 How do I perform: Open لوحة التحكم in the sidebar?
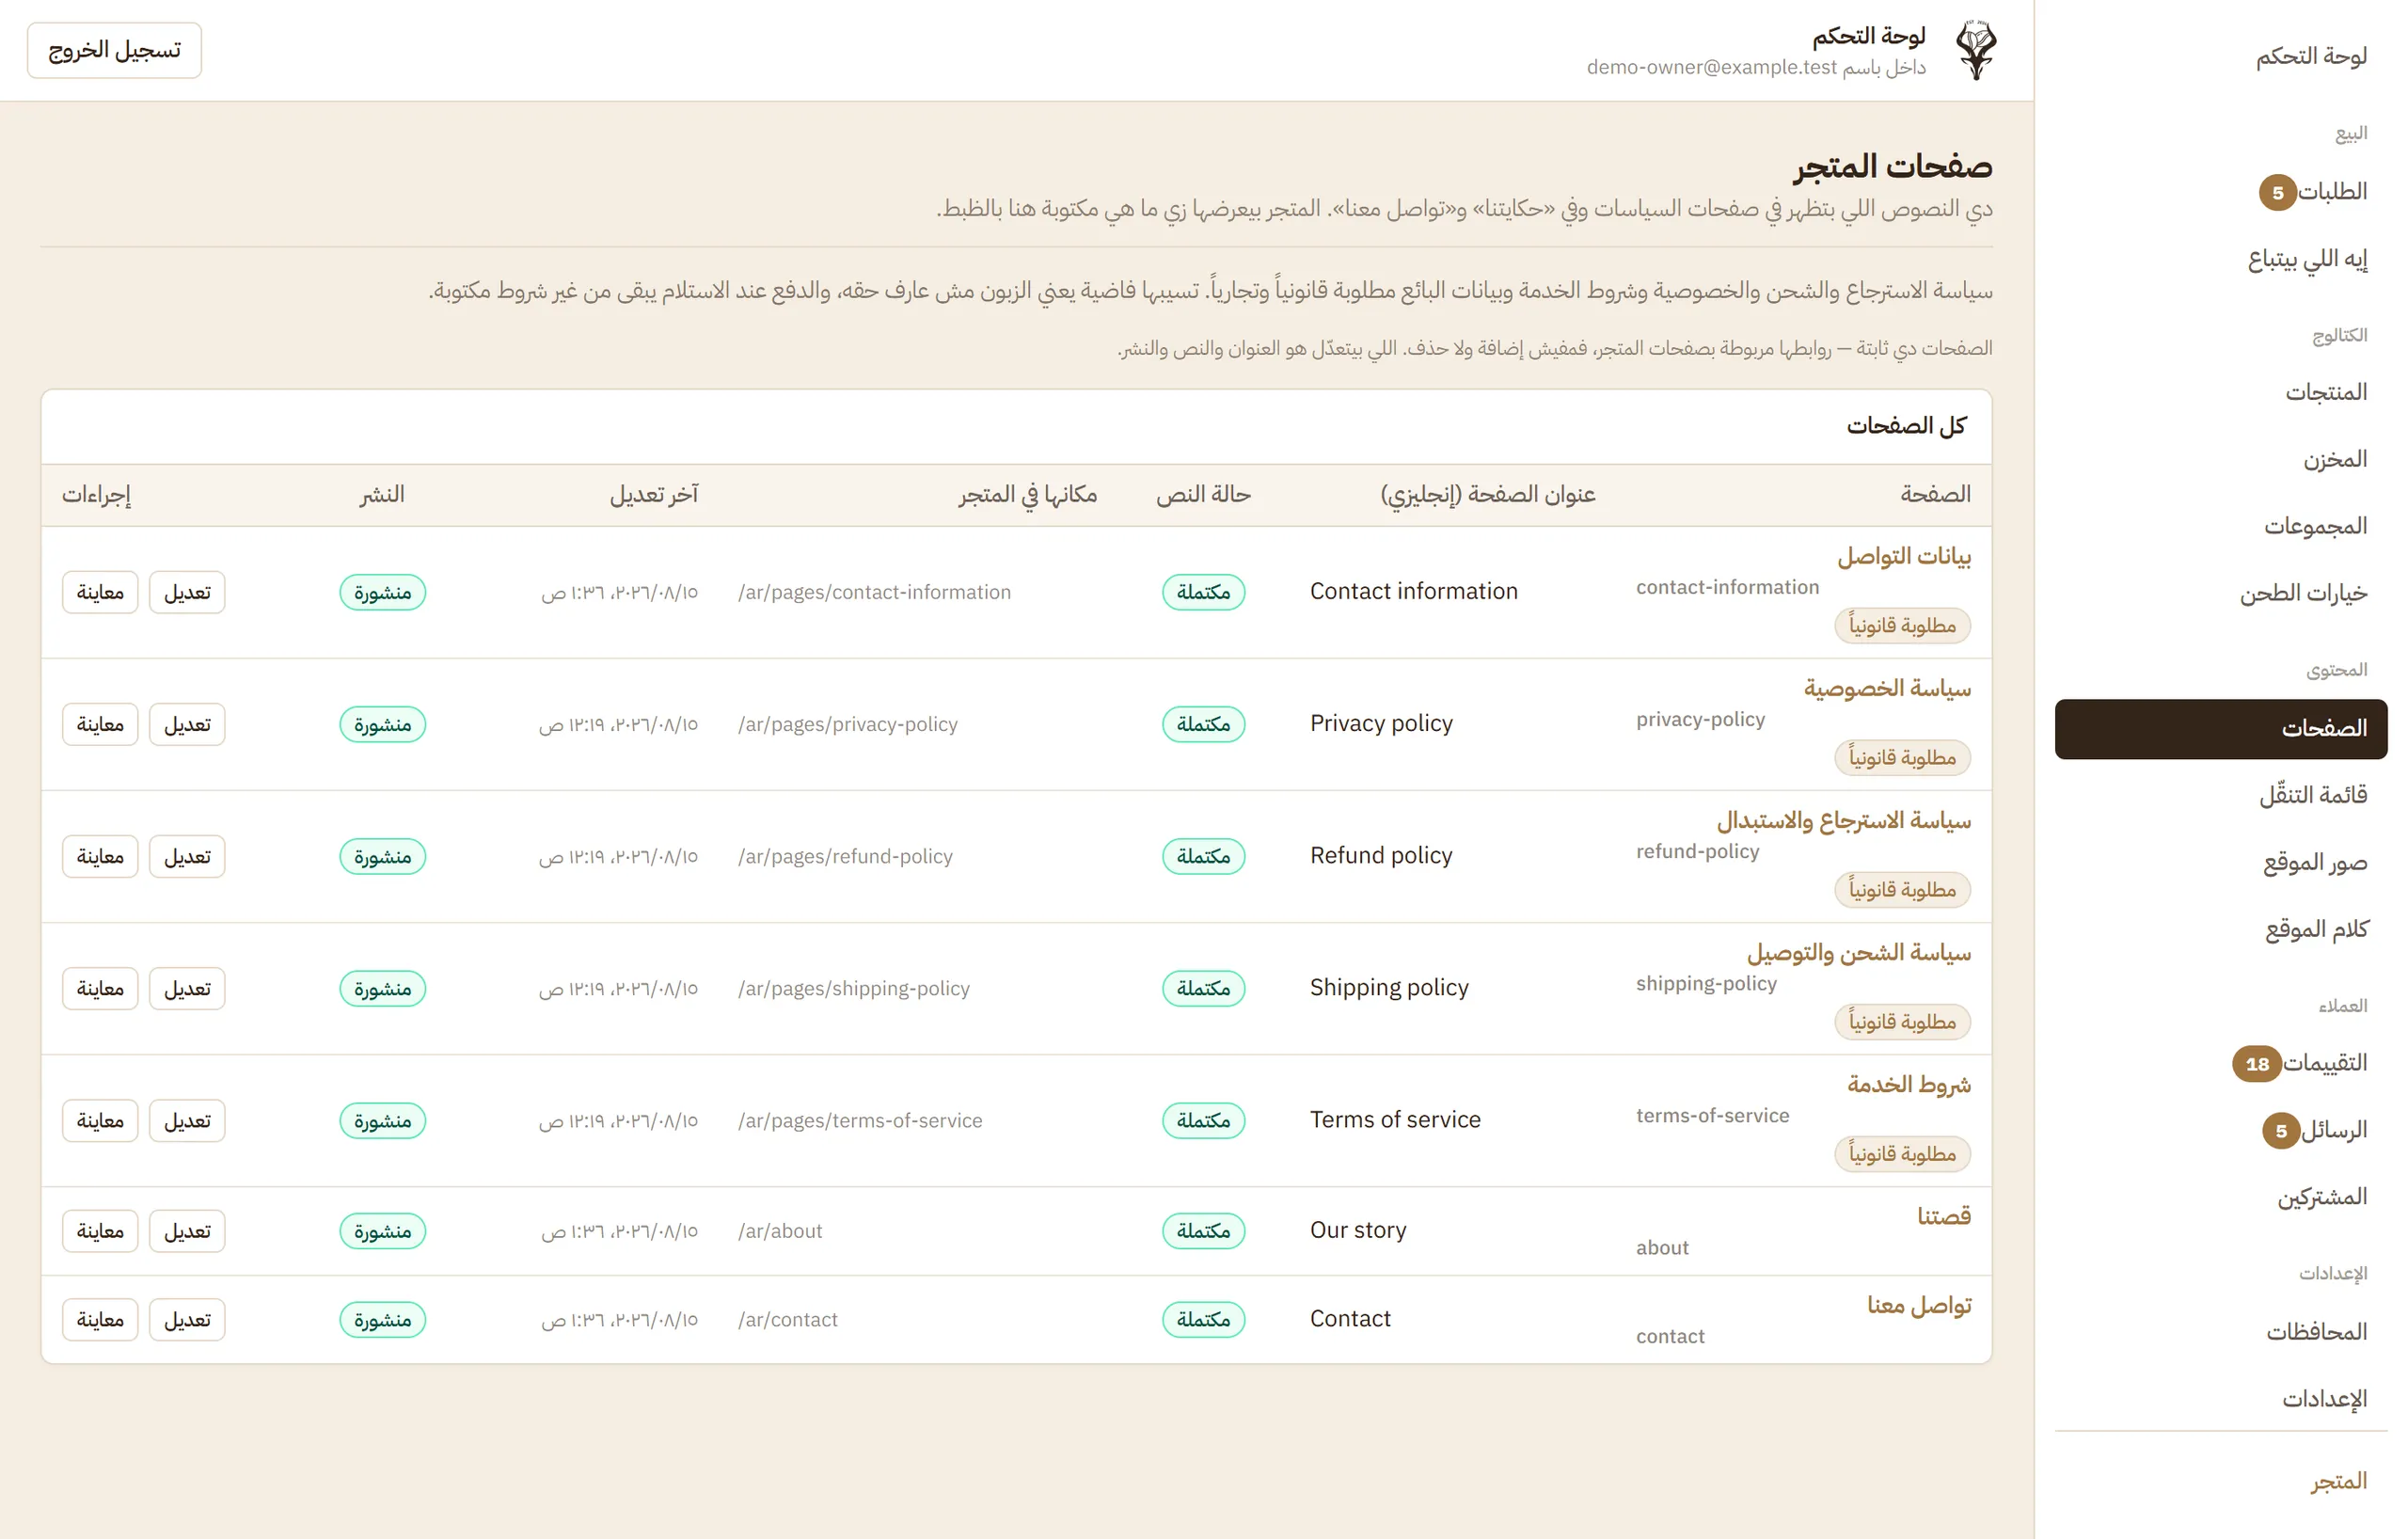coord(2311,56)
